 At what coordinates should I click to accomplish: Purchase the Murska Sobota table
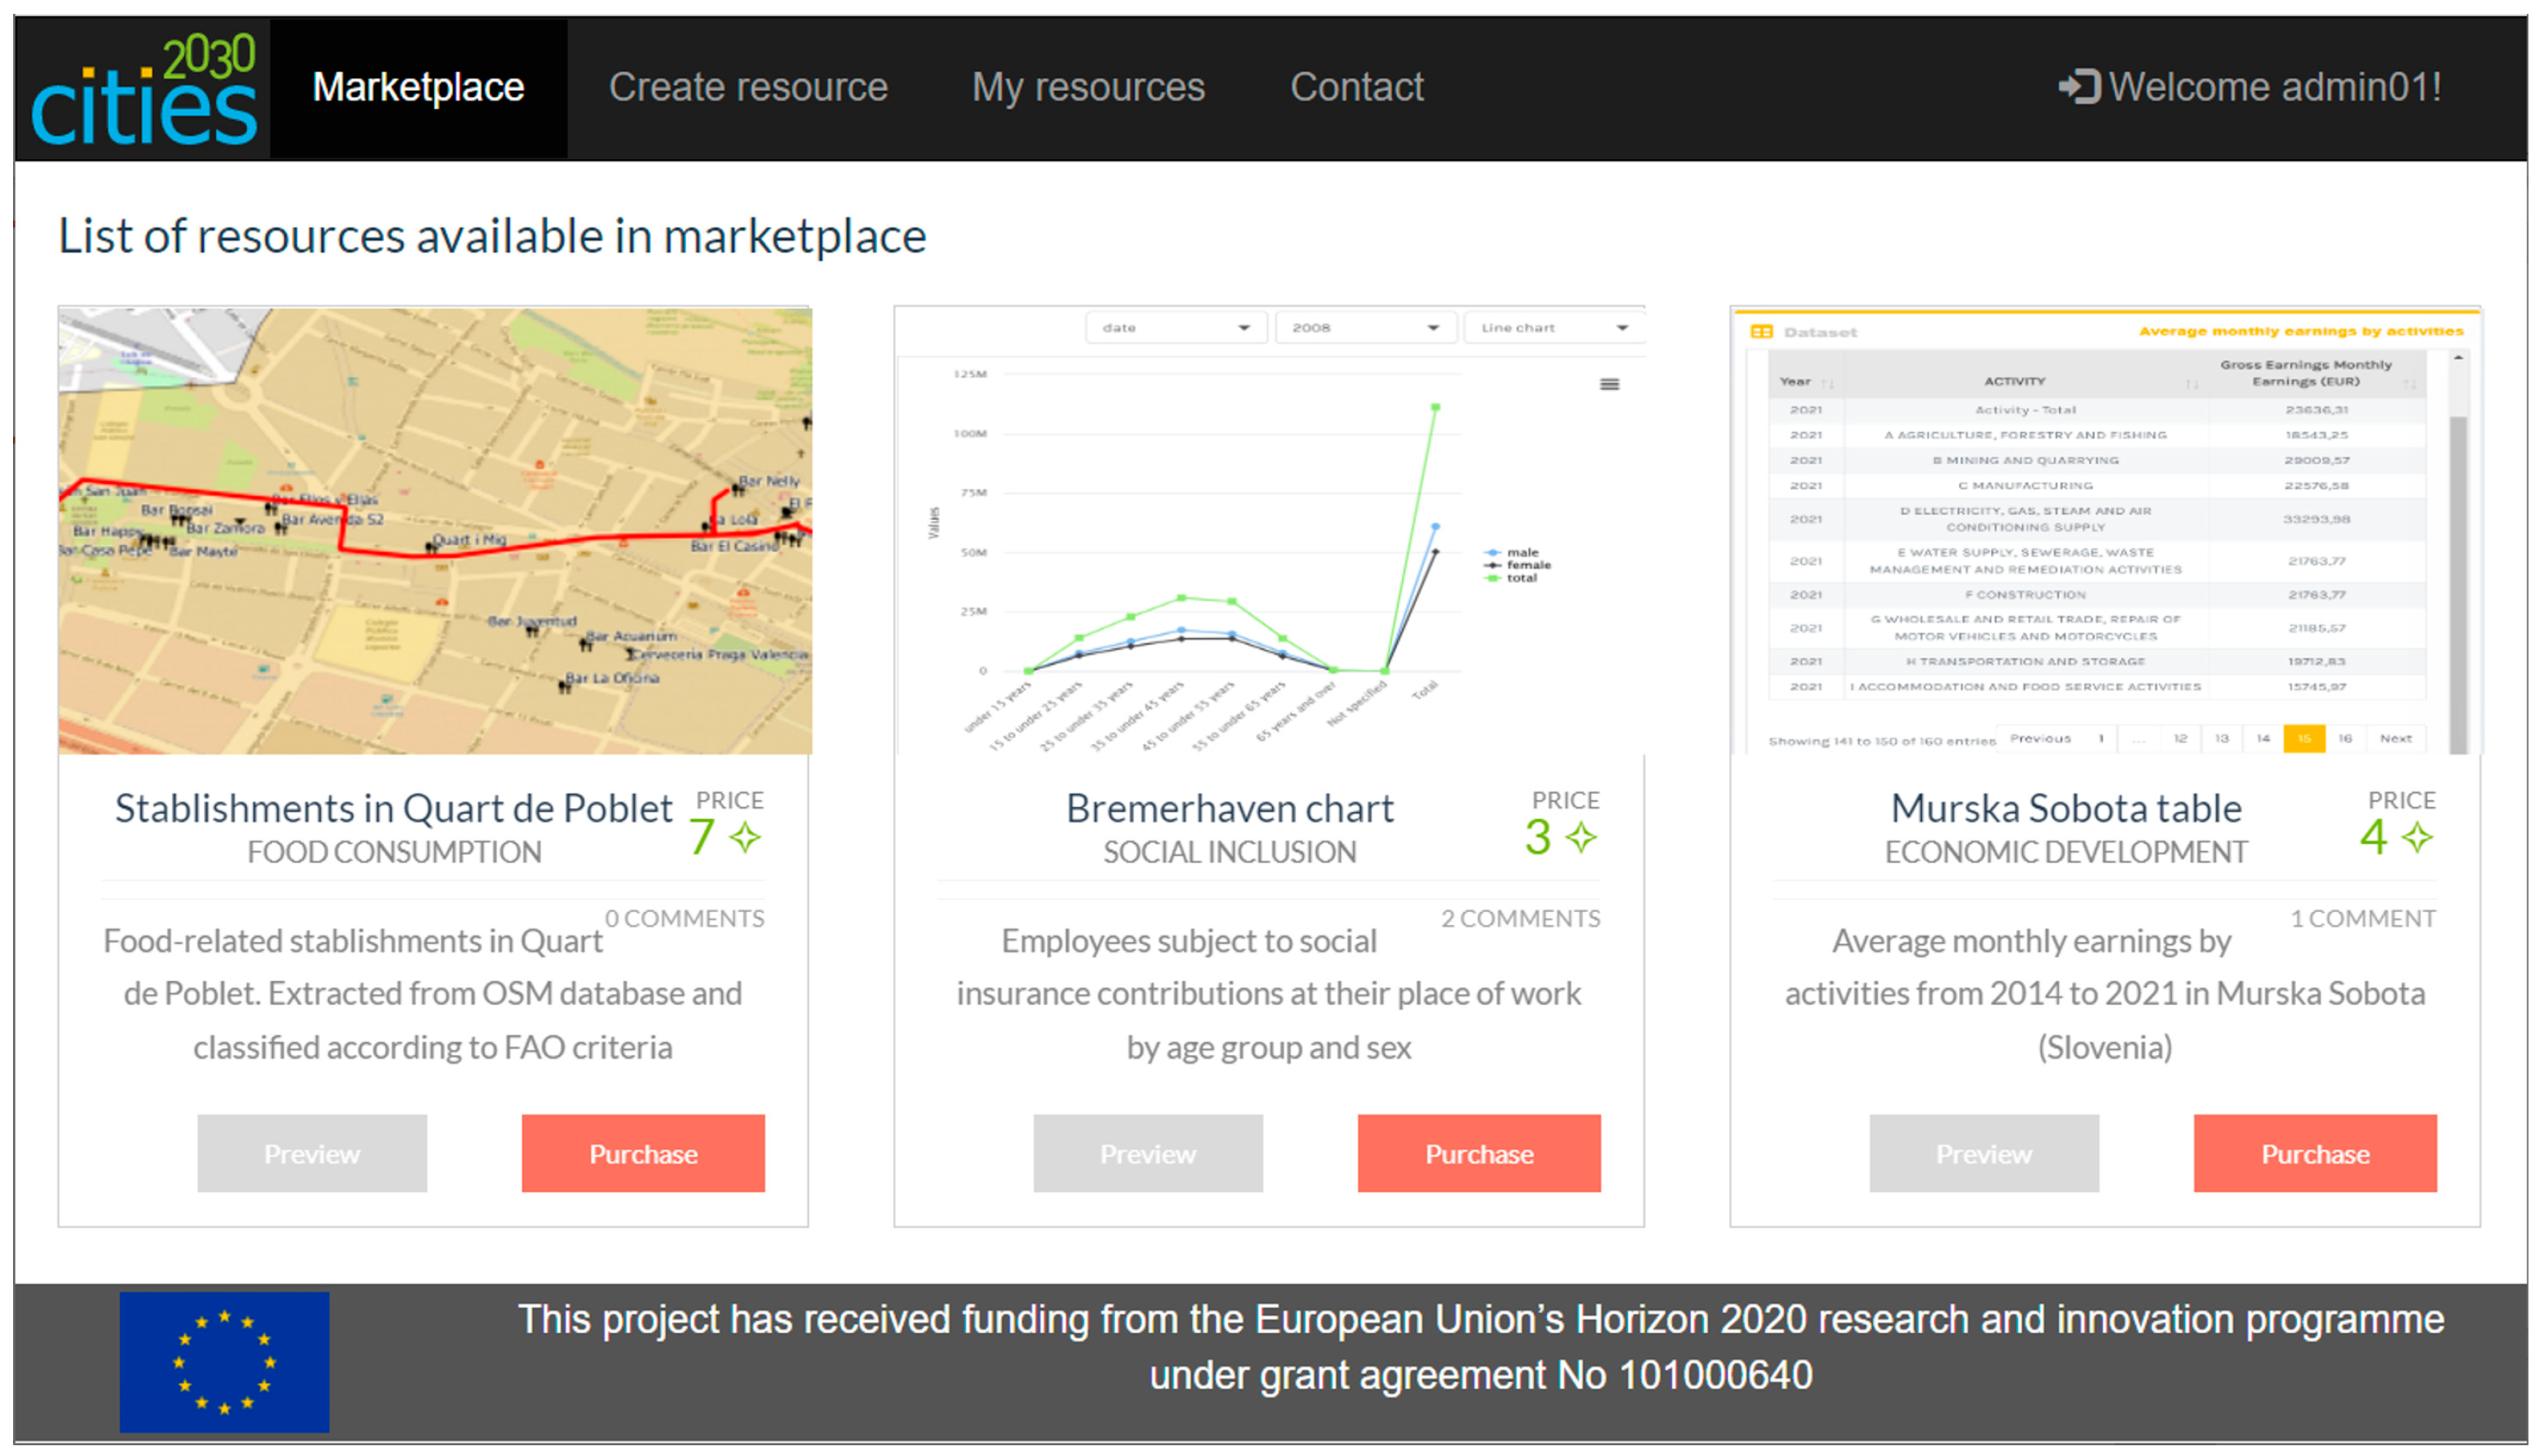point(2315,1153)
